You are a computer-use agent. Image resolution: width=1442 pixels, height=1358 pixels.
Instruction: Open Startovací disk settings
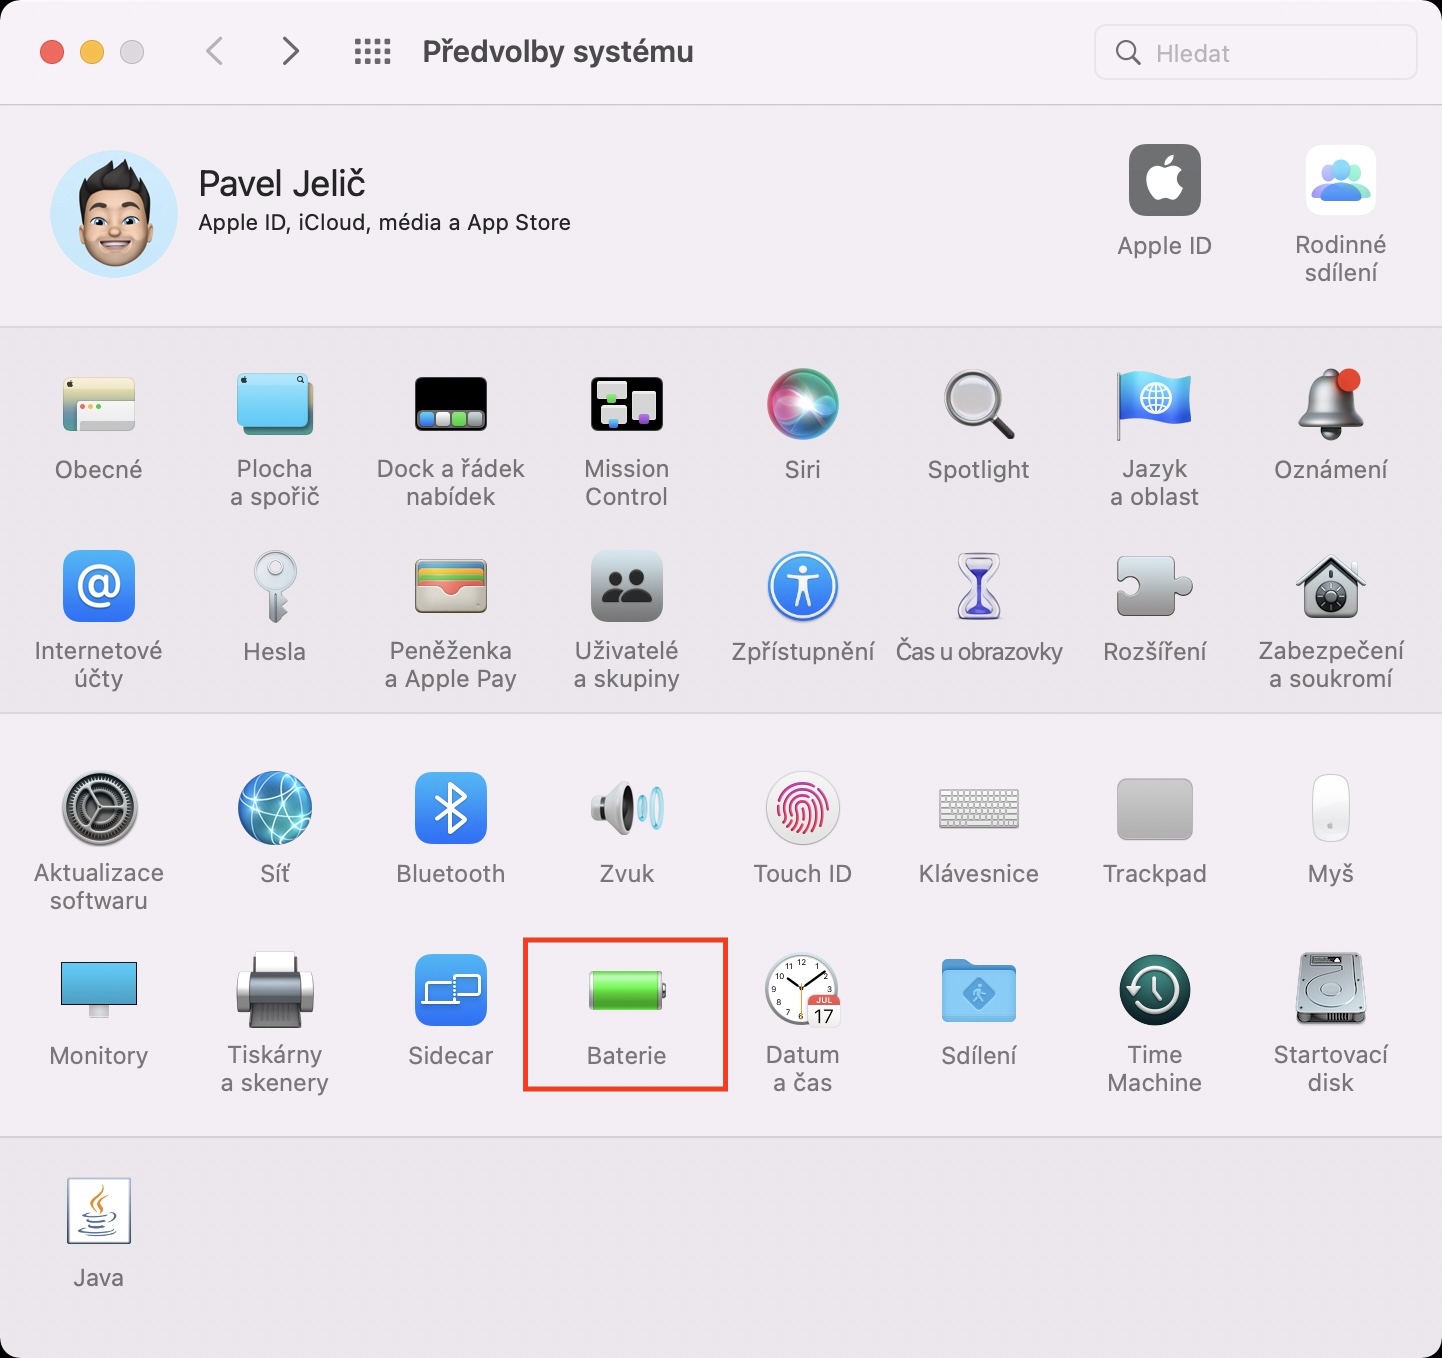pos(1331,990)
